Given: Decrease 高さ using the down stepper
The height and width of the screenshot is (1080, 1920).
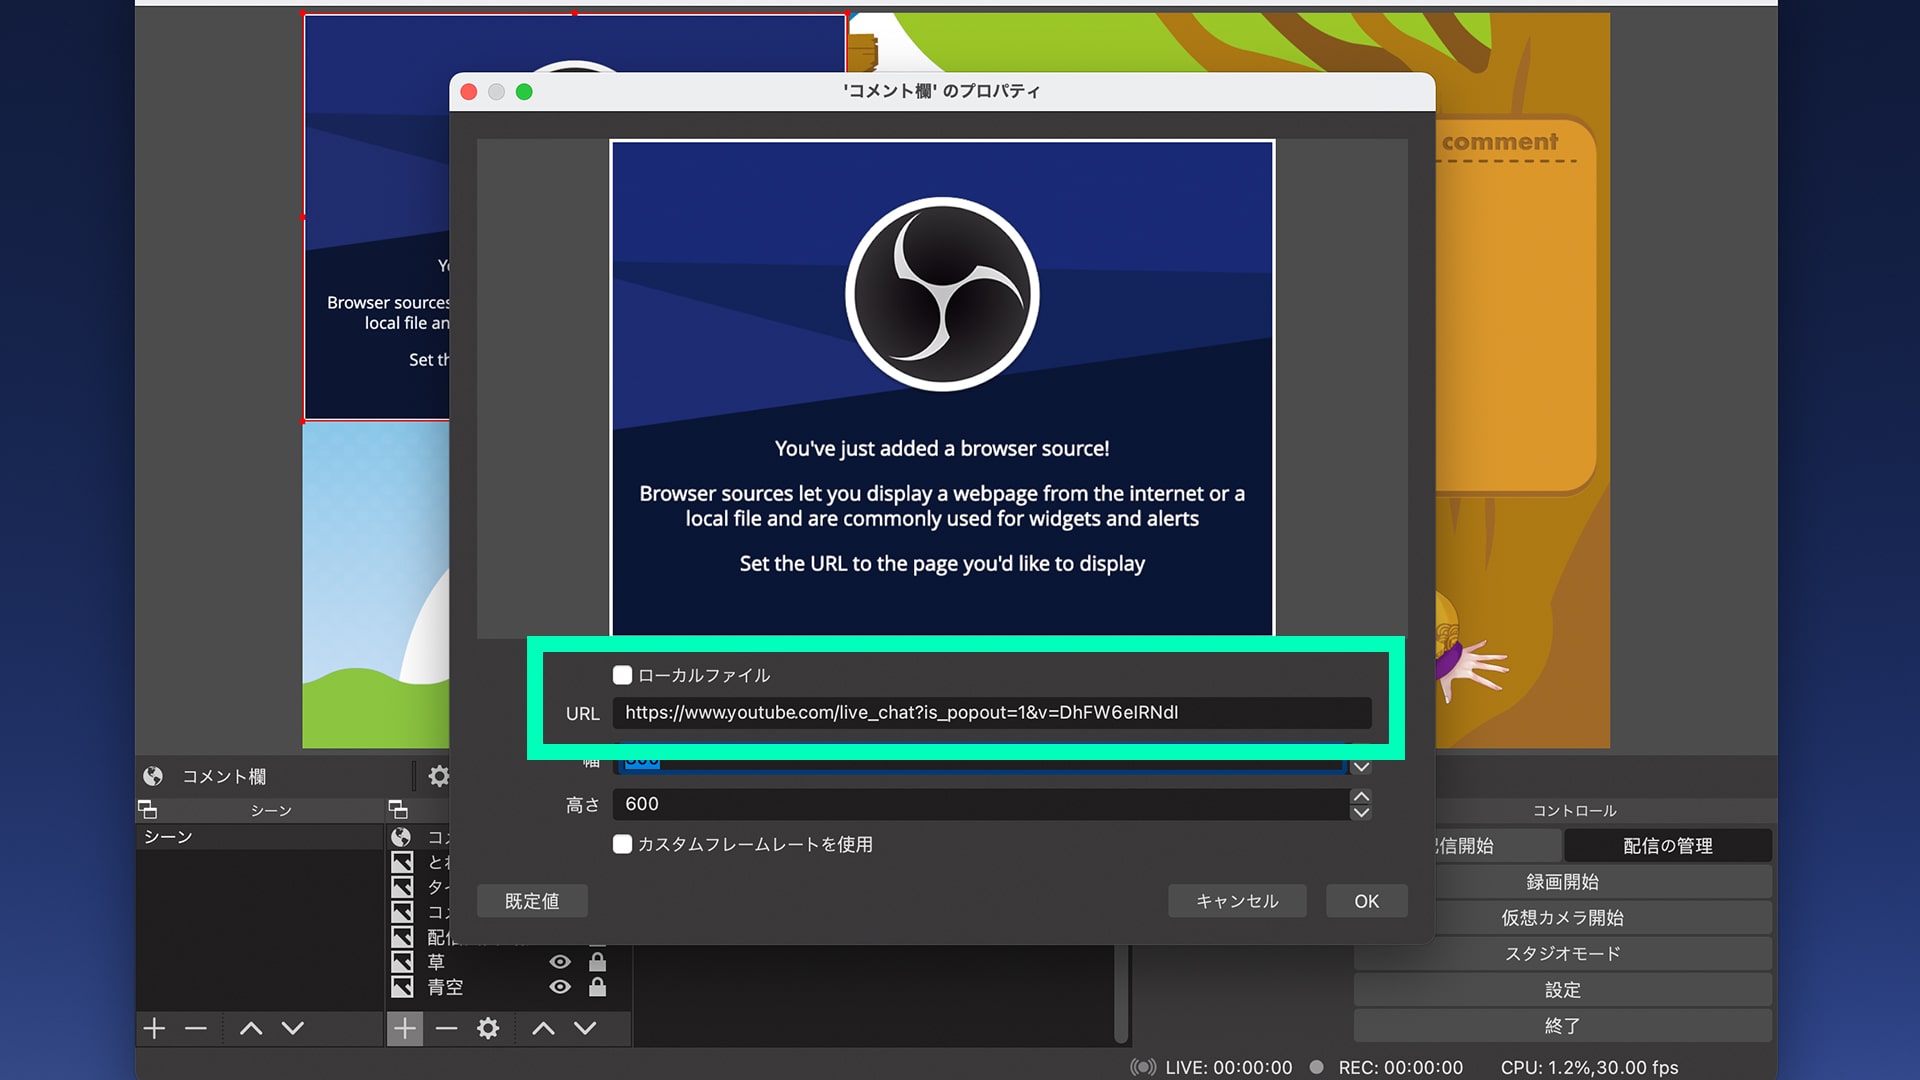Looking at the screenshot, I should 1360,812.
